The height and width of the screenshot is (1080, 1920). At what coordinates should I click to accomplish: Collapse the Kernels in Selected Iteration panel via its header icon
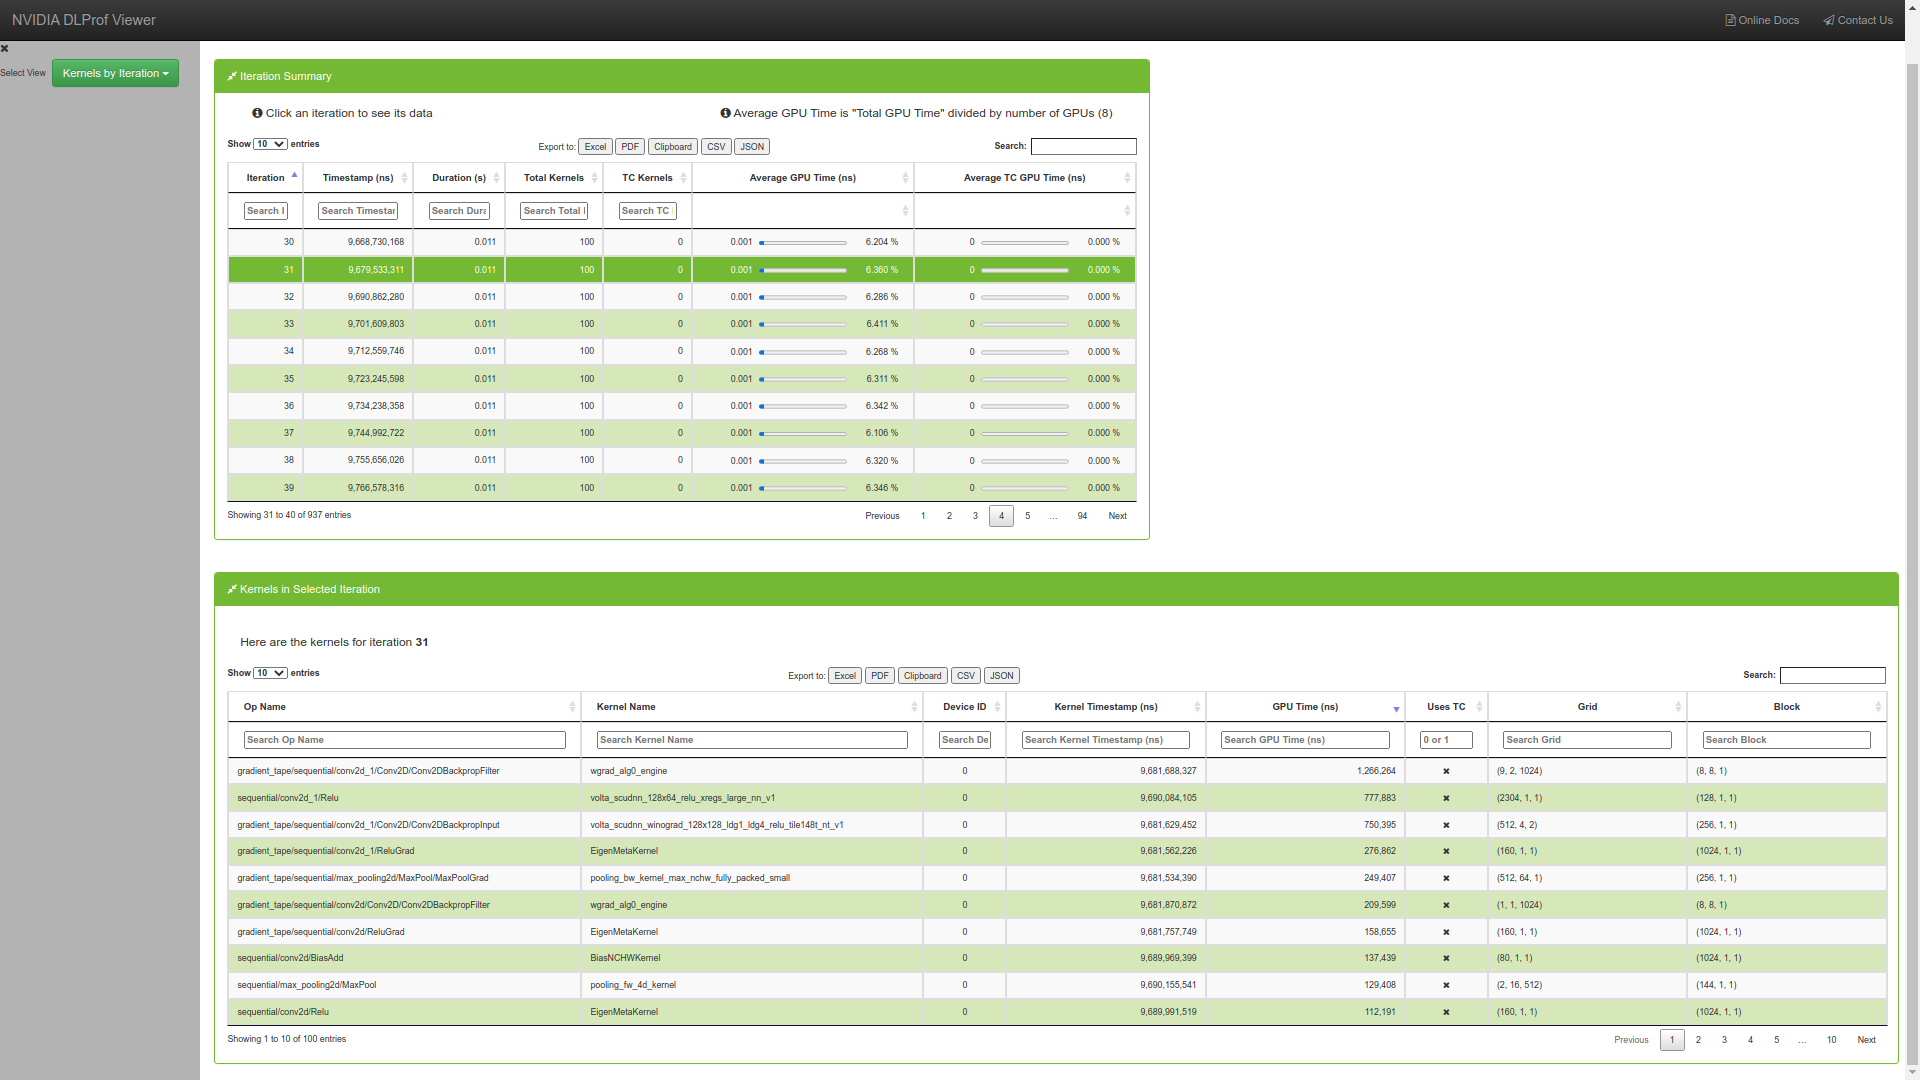[x=232, y=589]
